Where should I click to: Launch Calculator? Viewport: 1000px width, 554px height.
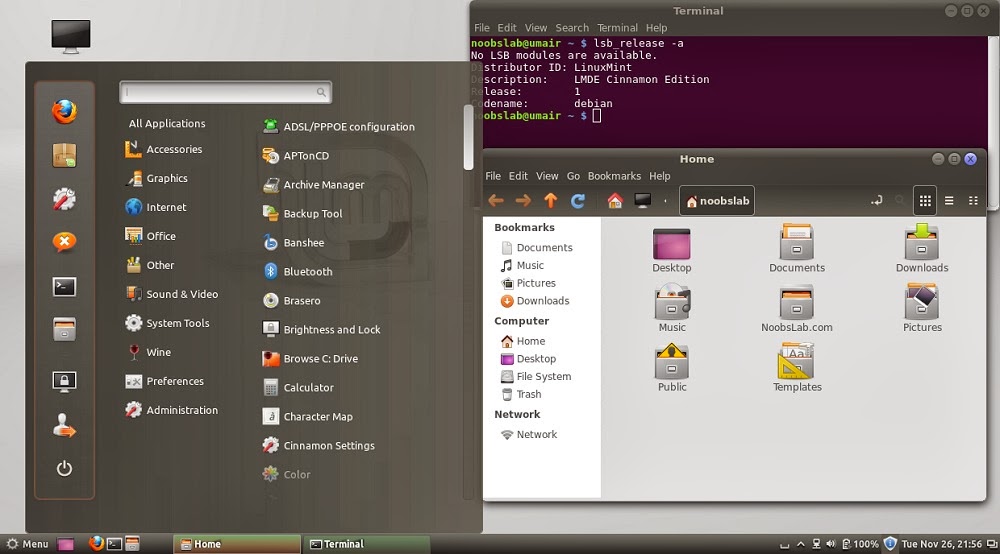coord(298,388)
